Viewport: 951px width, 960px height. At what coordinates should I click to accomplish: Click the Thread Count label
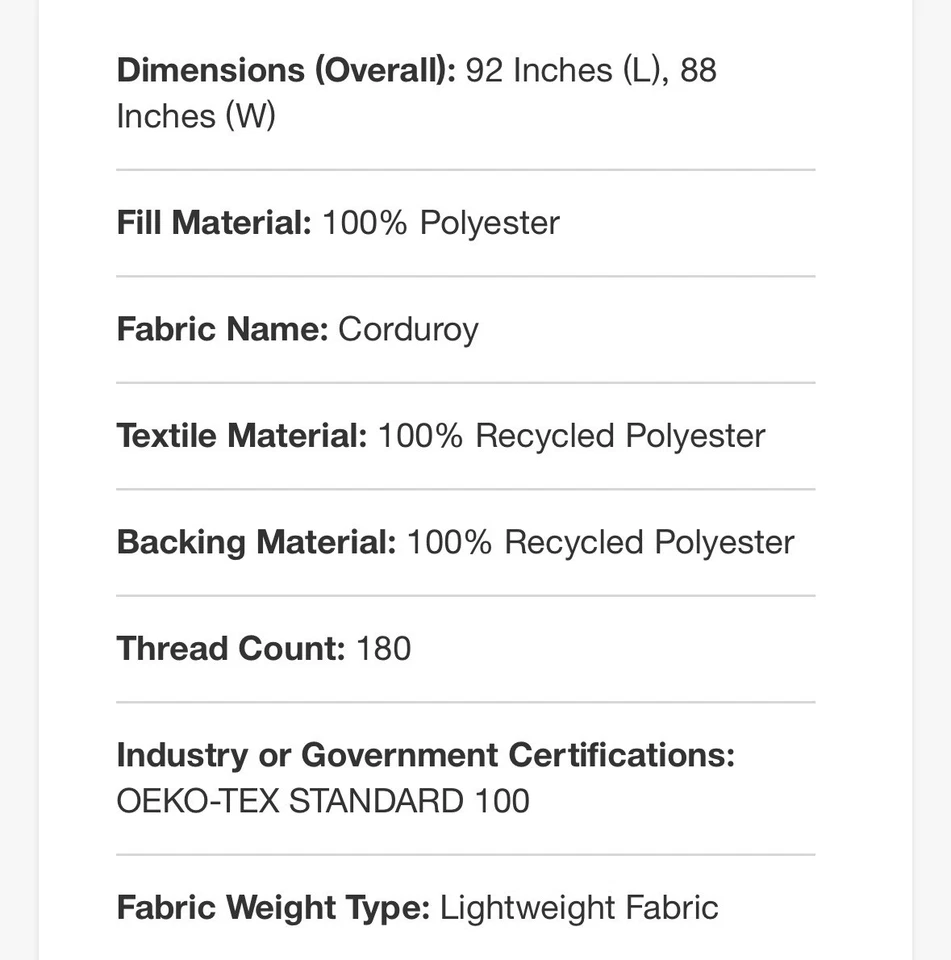pyautogui.click(x=231, y=649)
